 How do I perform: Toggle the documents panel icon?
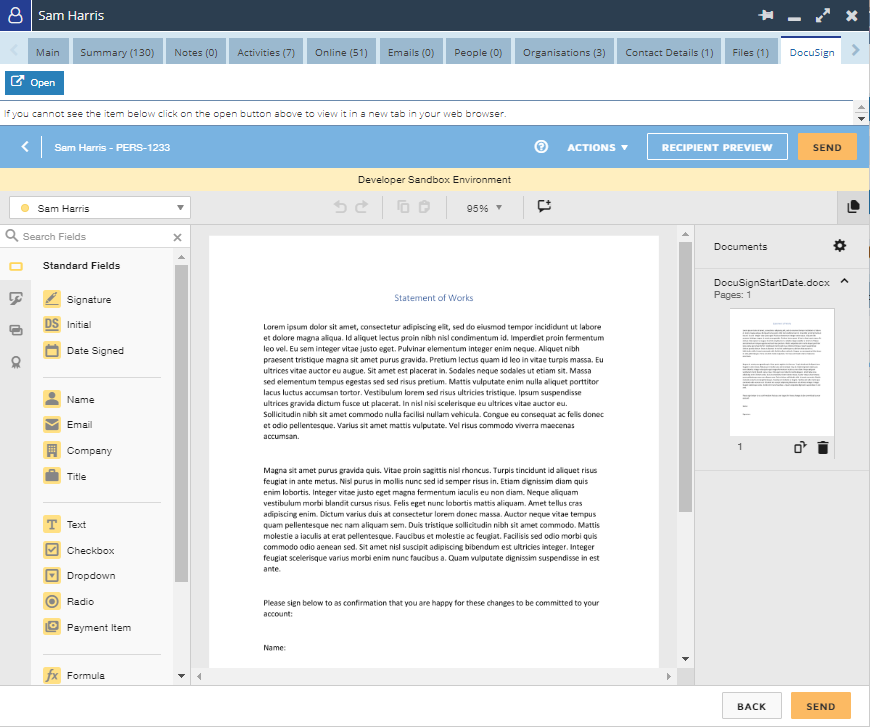[x=853, y=207]
